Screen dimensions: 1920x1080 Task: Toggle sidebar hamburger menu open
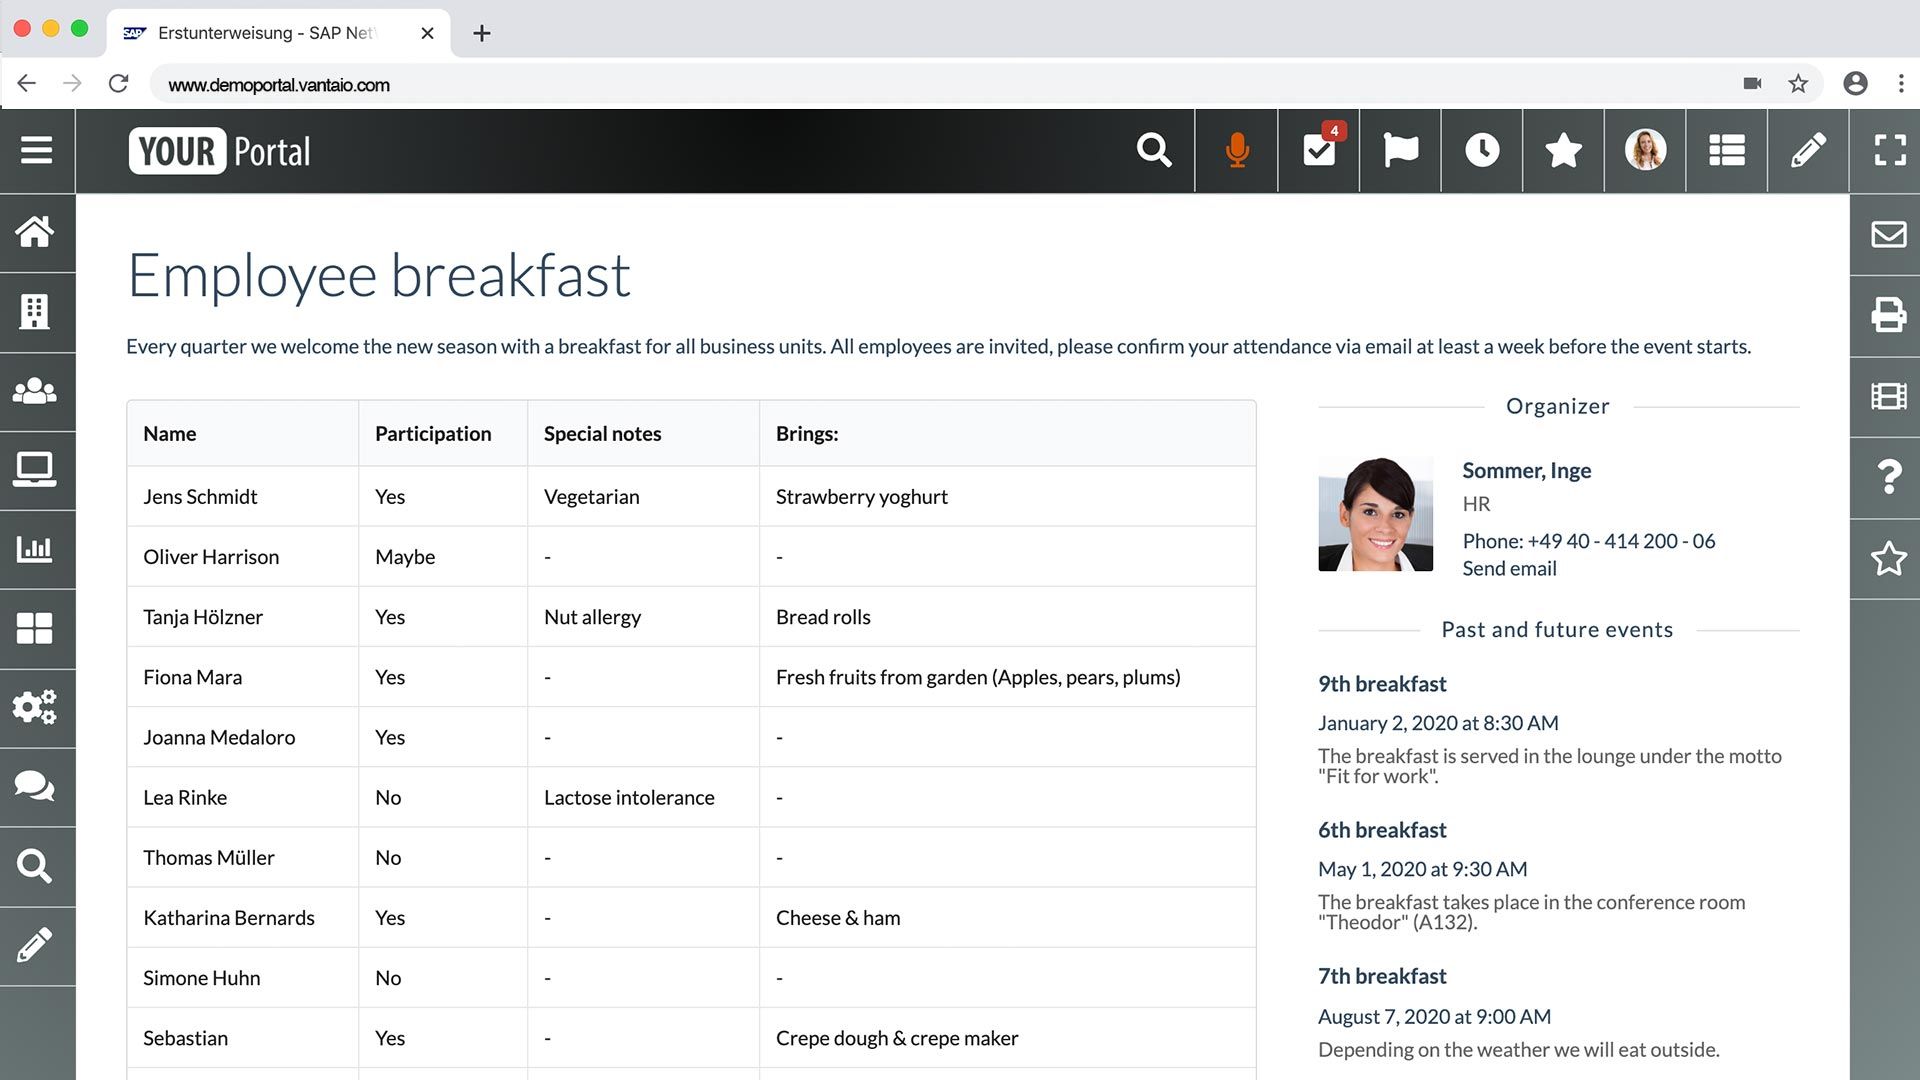37,149
